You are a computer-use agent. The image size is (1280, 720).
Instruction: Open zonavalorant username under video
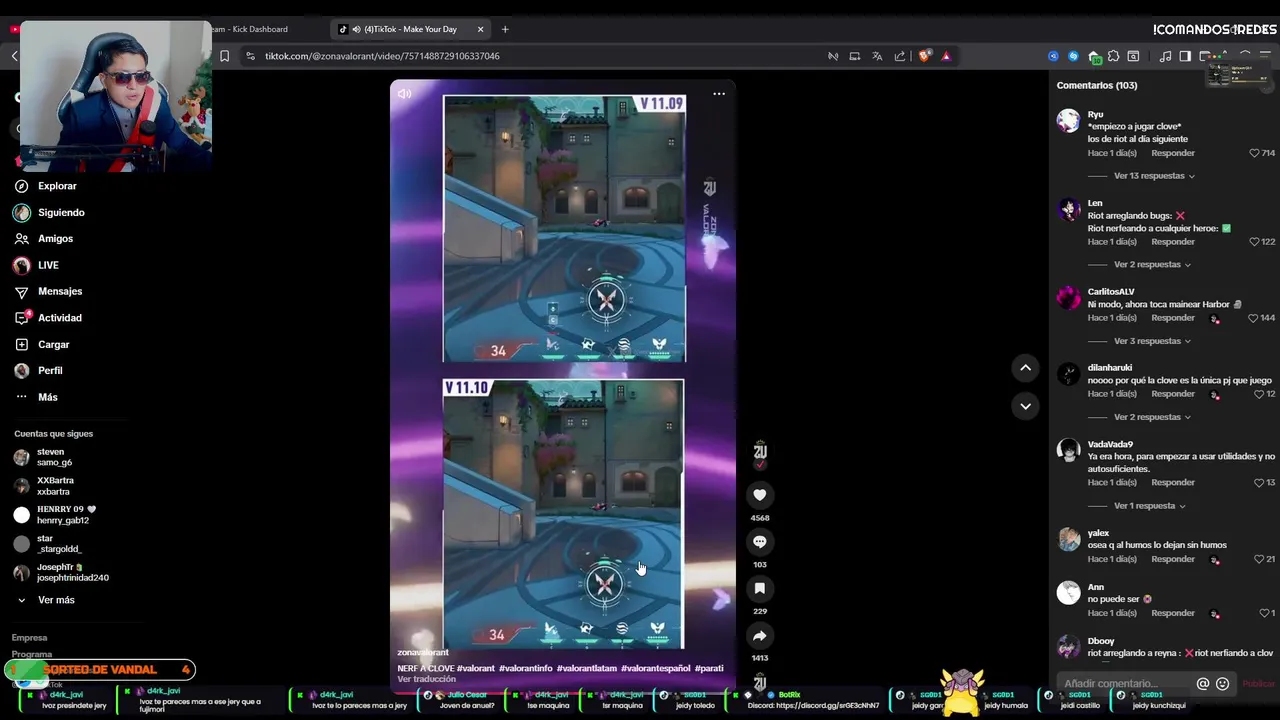(x=423, y=653)
